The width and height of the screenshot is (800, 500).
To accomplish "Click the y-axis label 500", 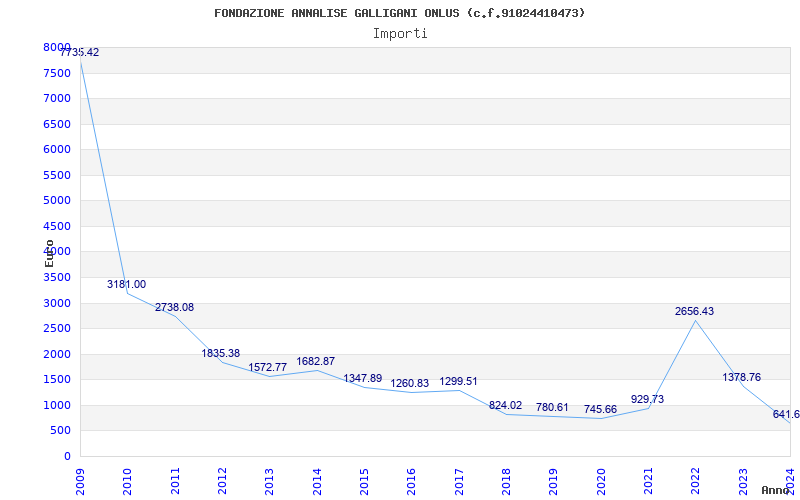I will (x=60, y=431).
